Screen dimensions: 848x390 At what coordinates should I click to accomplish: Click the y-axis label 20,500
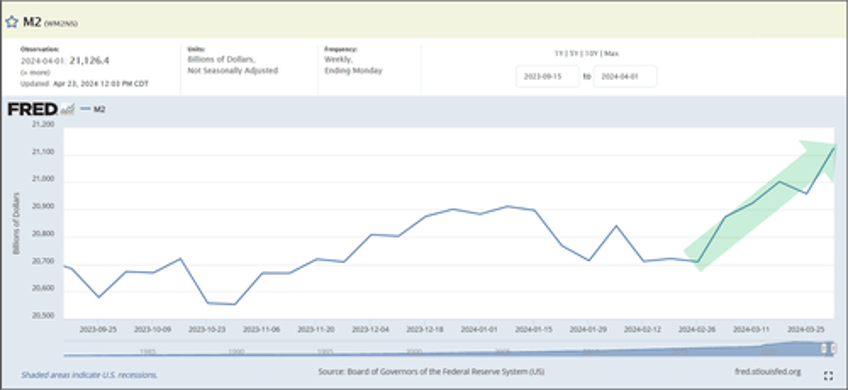coord(43,315)
